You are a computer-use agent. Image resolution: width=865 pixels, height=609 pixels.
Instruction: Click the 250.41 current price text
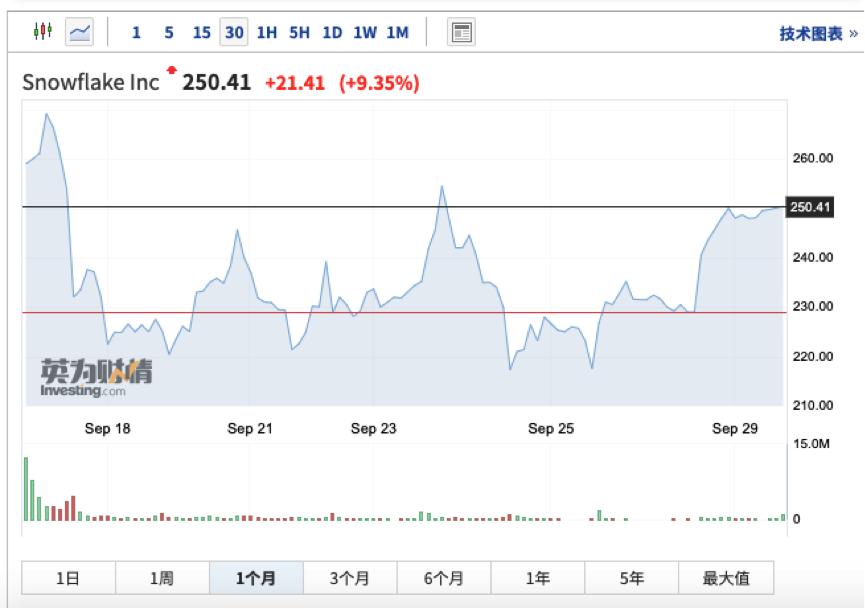216,83
